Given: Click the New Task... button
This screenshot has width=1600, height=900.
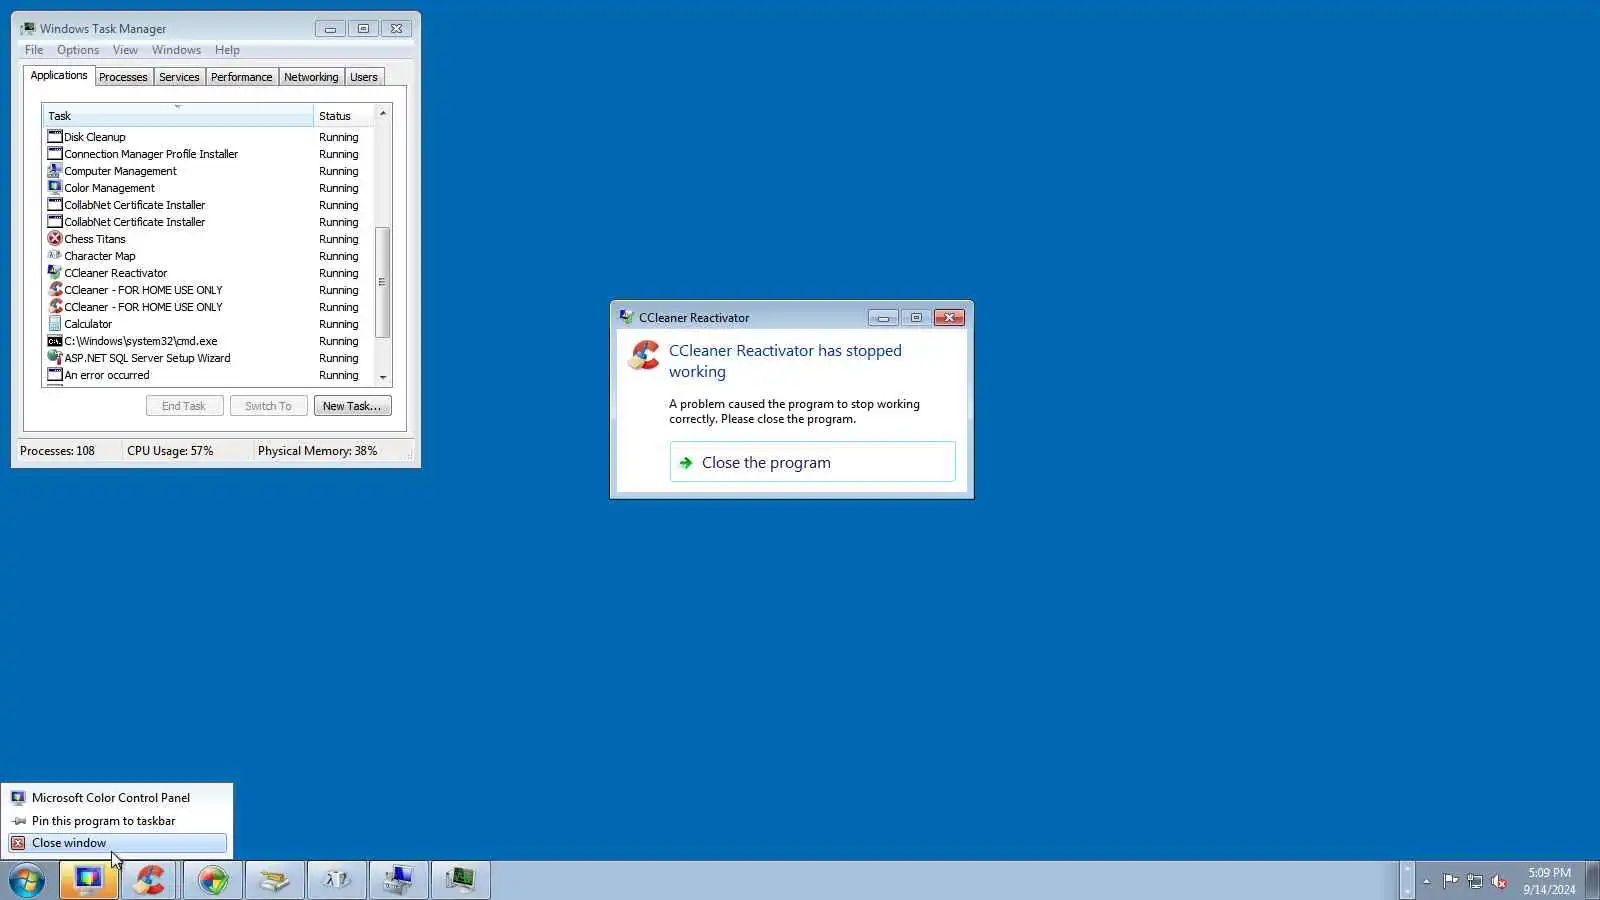Looking at the screenshot, I should click(352, 406).
